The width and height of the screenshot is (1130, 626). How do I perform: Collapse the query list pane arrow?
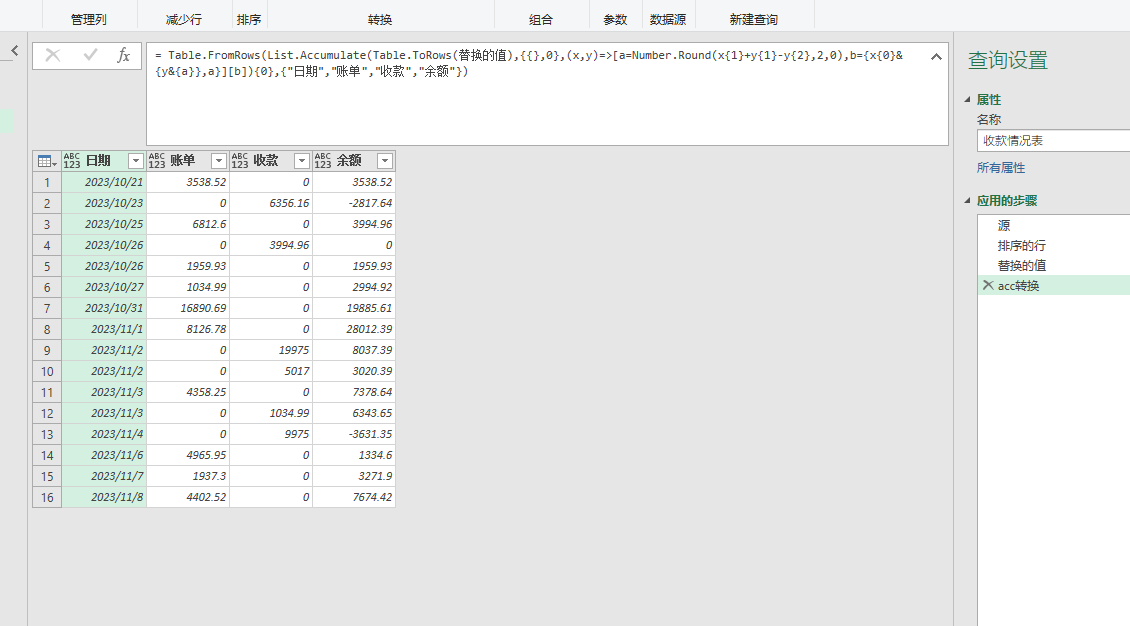[x=14, y=50]
